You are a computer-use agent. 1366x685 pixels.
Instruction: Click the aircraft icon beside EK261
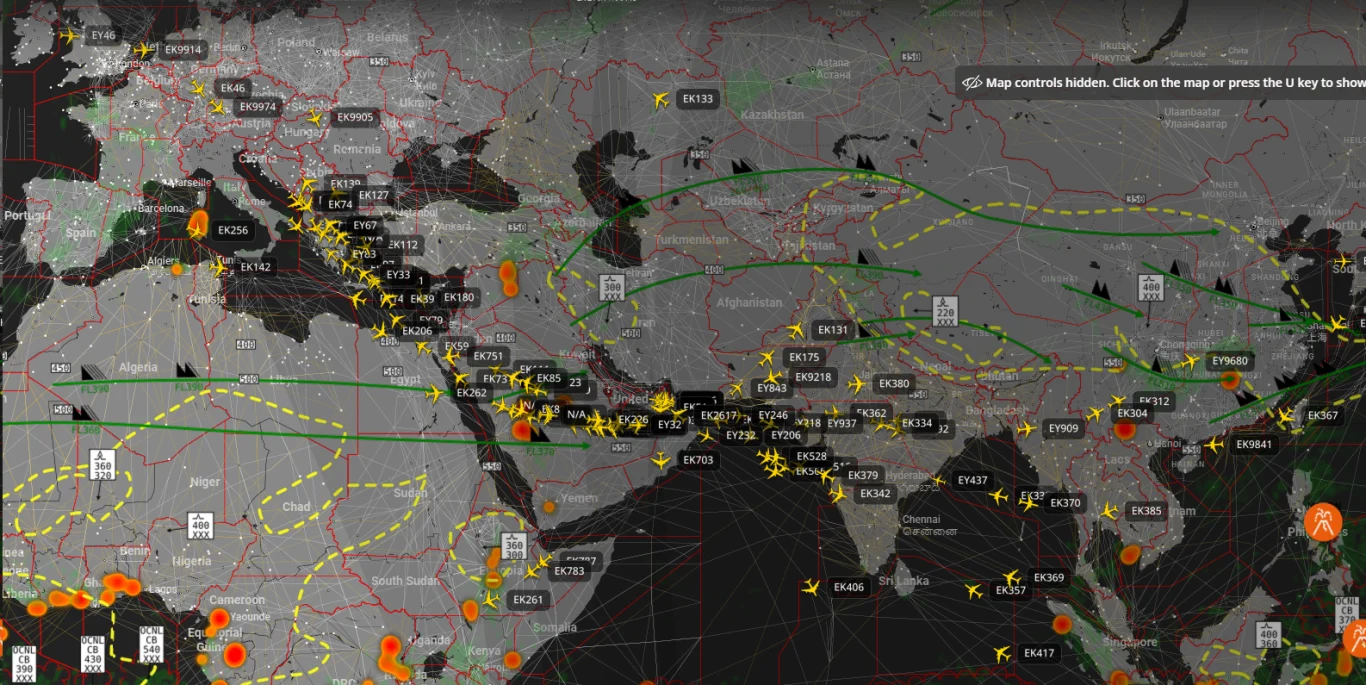click(x=491, y=600)
